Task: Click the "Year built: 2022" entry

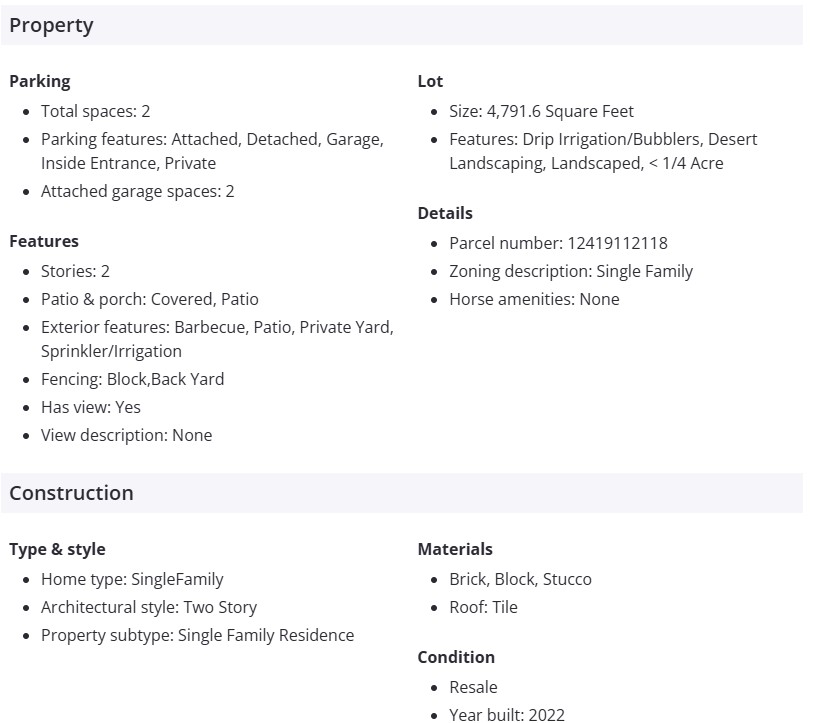Action: (x=506, y=715)
